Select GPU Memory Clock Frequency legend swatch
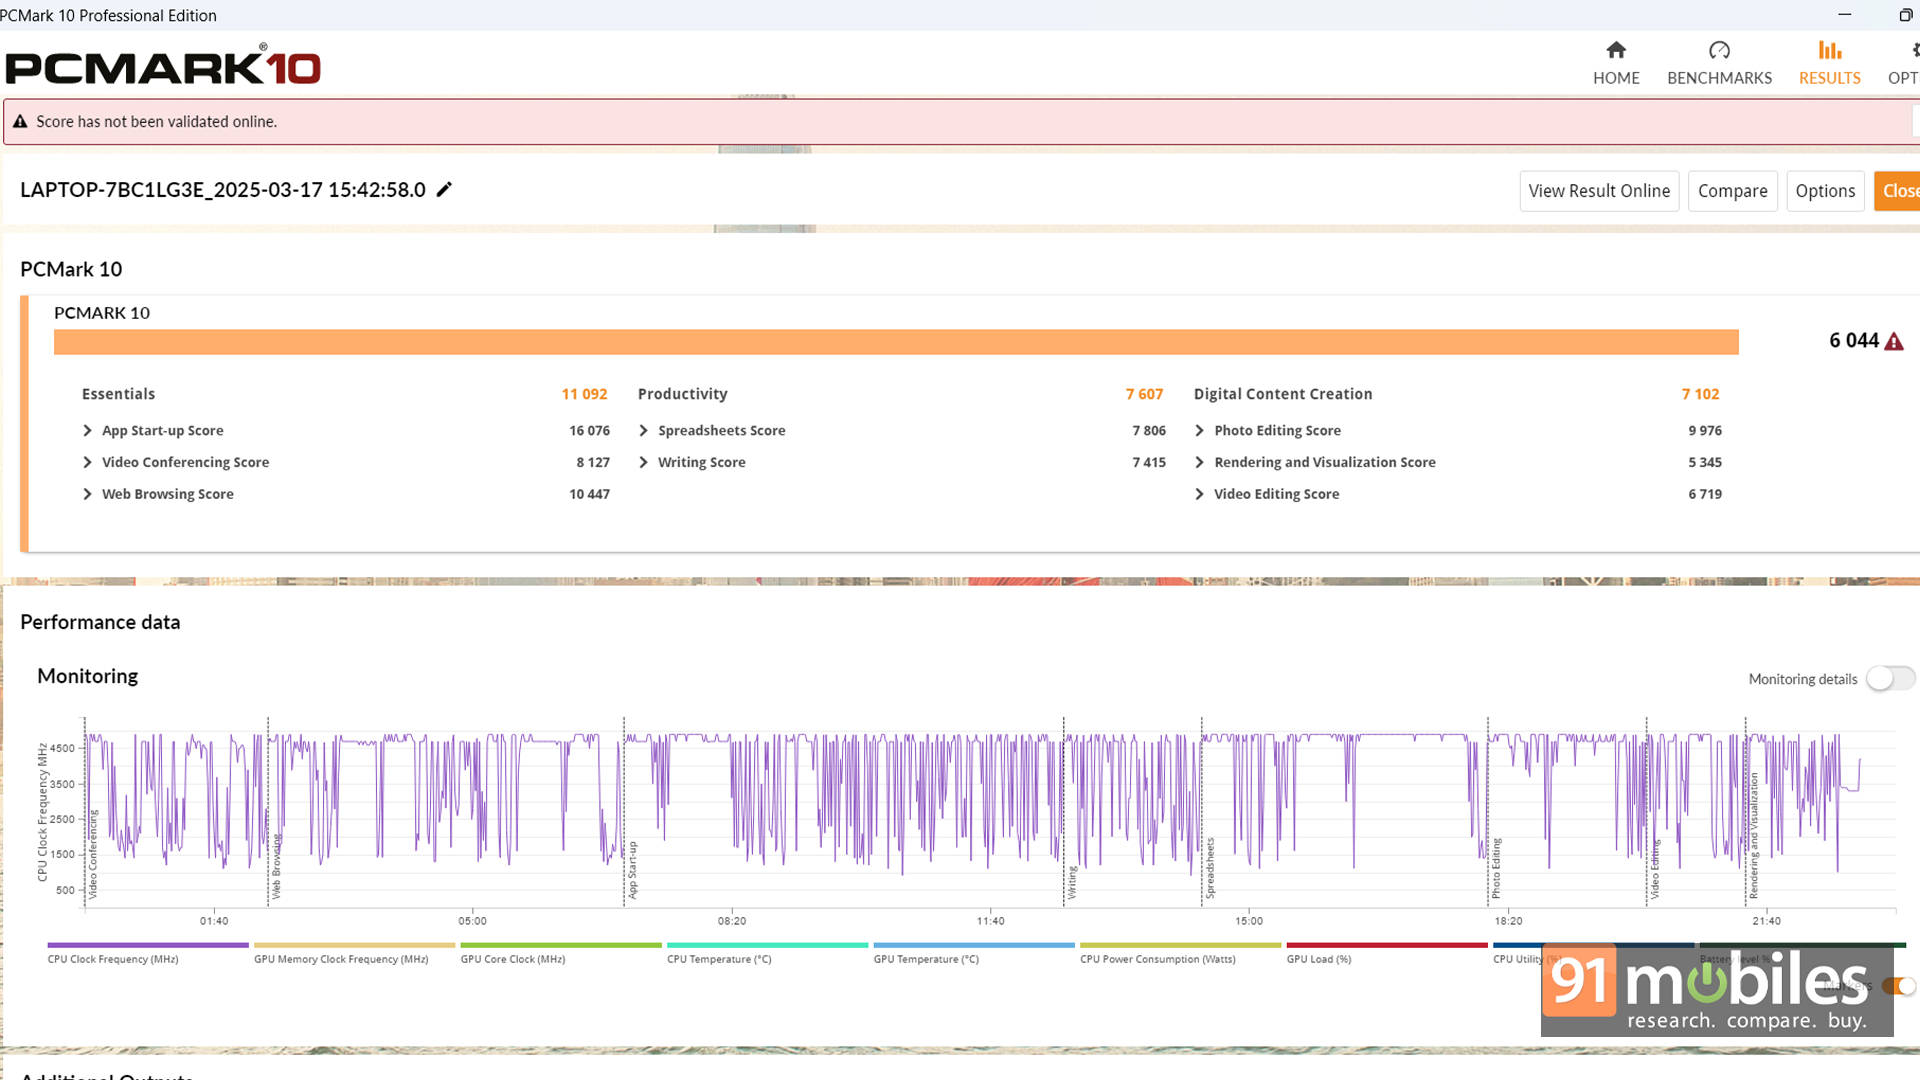This screenshot has width=1920, height=1080. pyautogui.click(x=354, y=945)
